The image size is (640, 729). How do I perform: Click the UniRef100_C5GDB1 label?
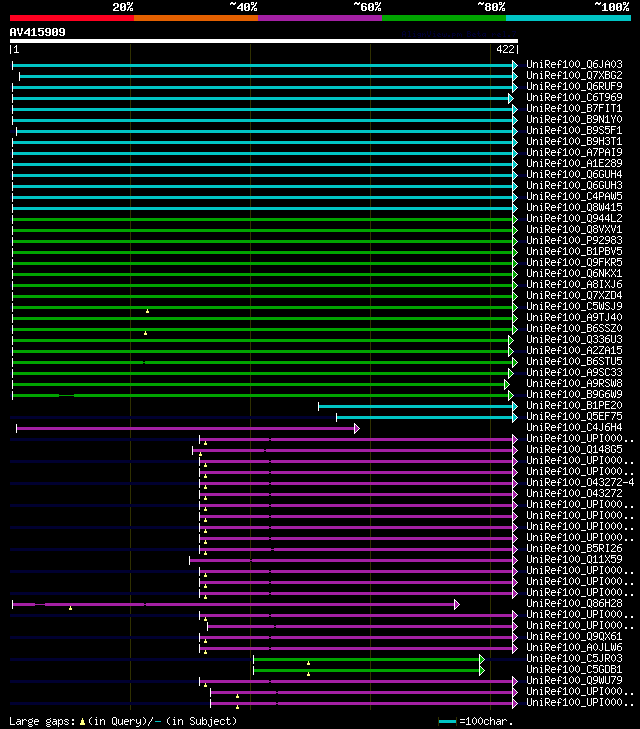pos(574,669)
